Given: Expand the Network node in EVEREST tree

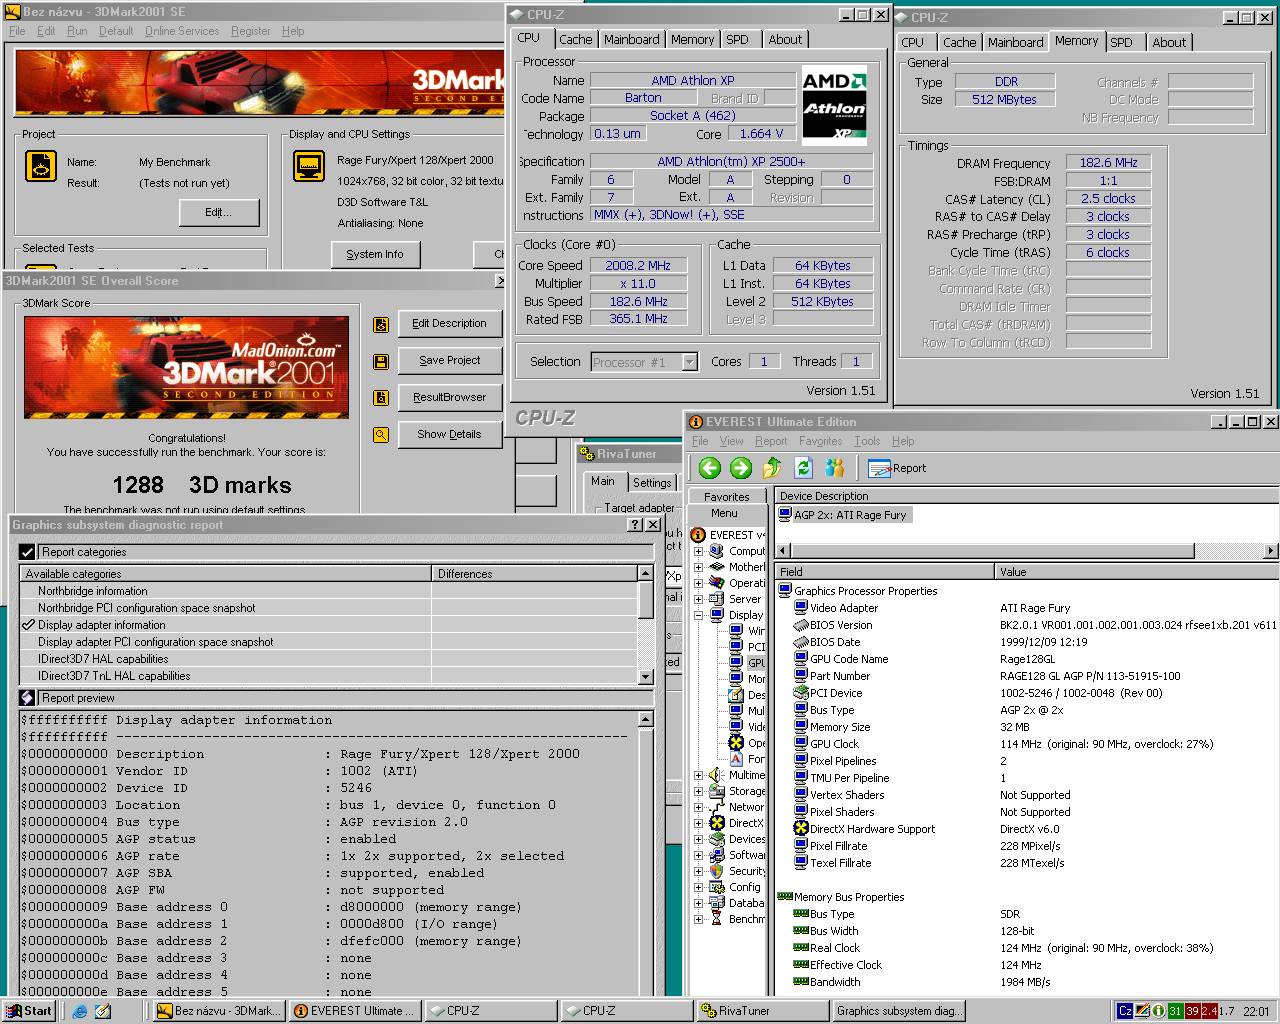Looking at the screenshot, I should click(698, 807).
